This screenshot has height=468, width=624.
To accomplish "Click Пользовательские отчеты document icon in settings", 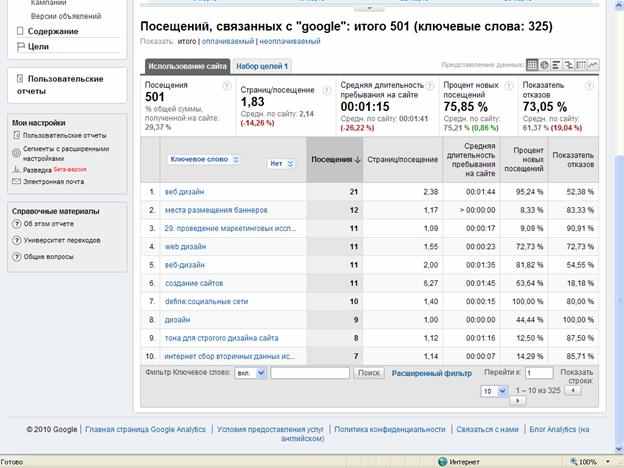I will point(16,135).
